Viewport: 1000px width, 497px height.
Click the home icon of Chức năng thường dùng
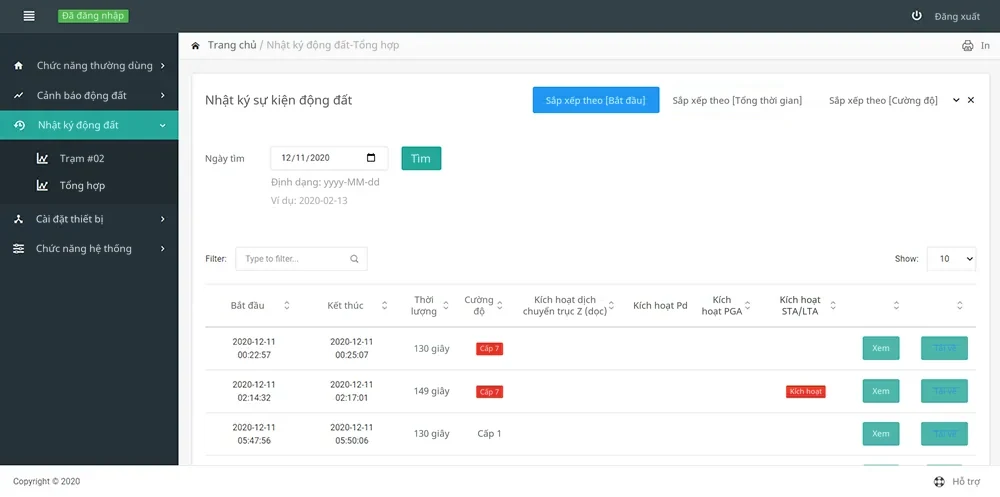pos(18,66)
